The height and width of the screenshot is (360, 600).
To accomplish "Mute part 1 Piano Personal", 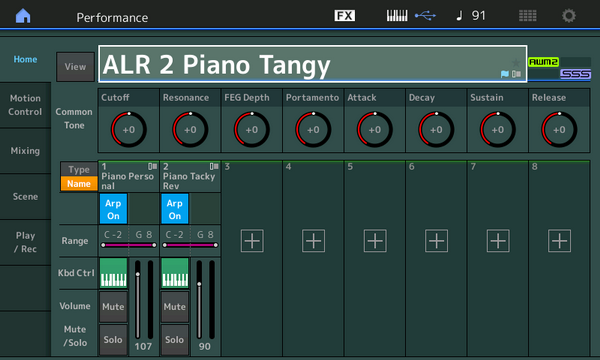I will coord(113,307).
